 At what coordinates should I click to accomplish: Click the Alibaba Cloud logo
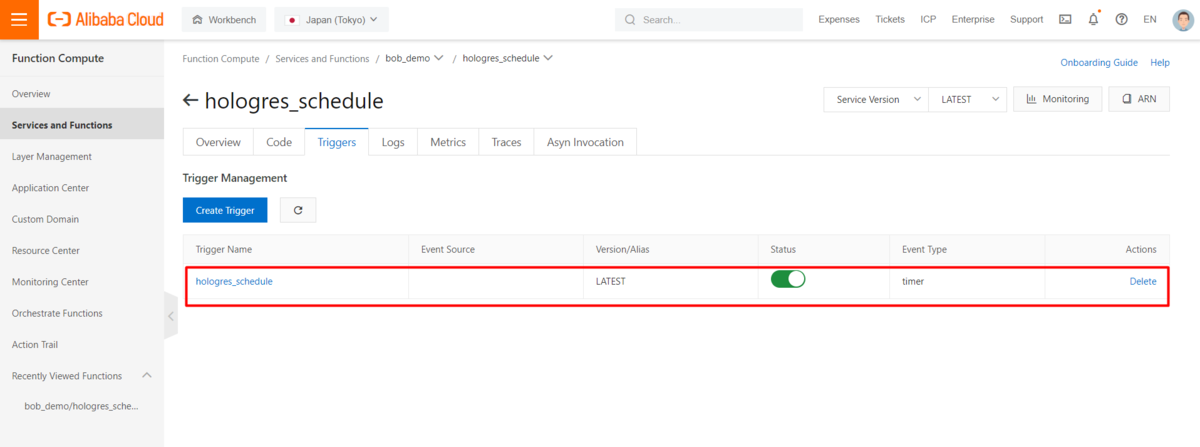pos(104,19)
